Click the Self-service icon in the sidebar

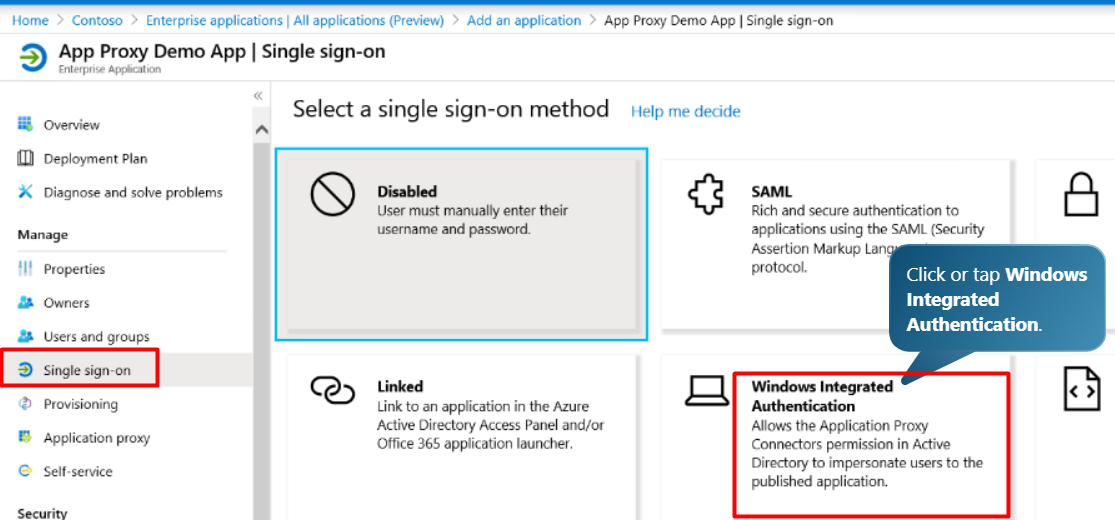pos(26,471)
